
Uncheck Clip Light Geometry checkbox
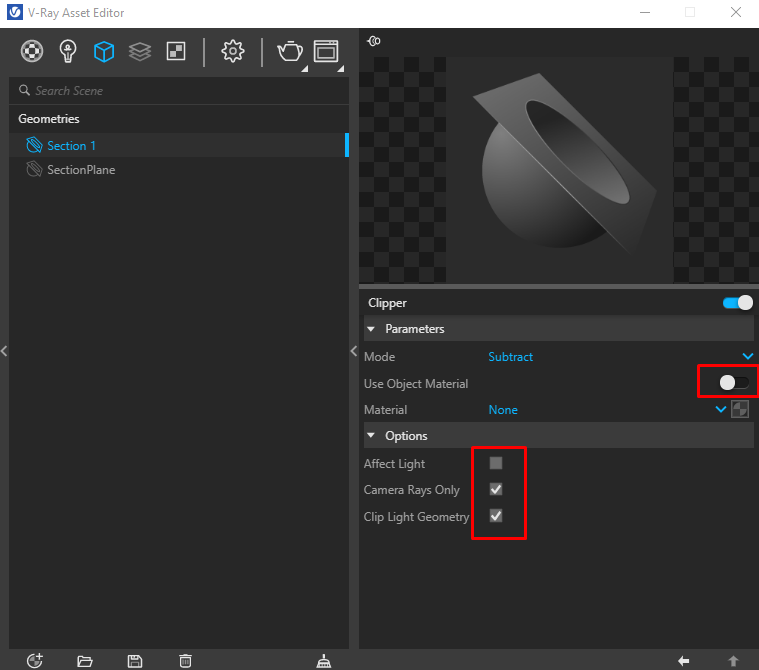496,516
